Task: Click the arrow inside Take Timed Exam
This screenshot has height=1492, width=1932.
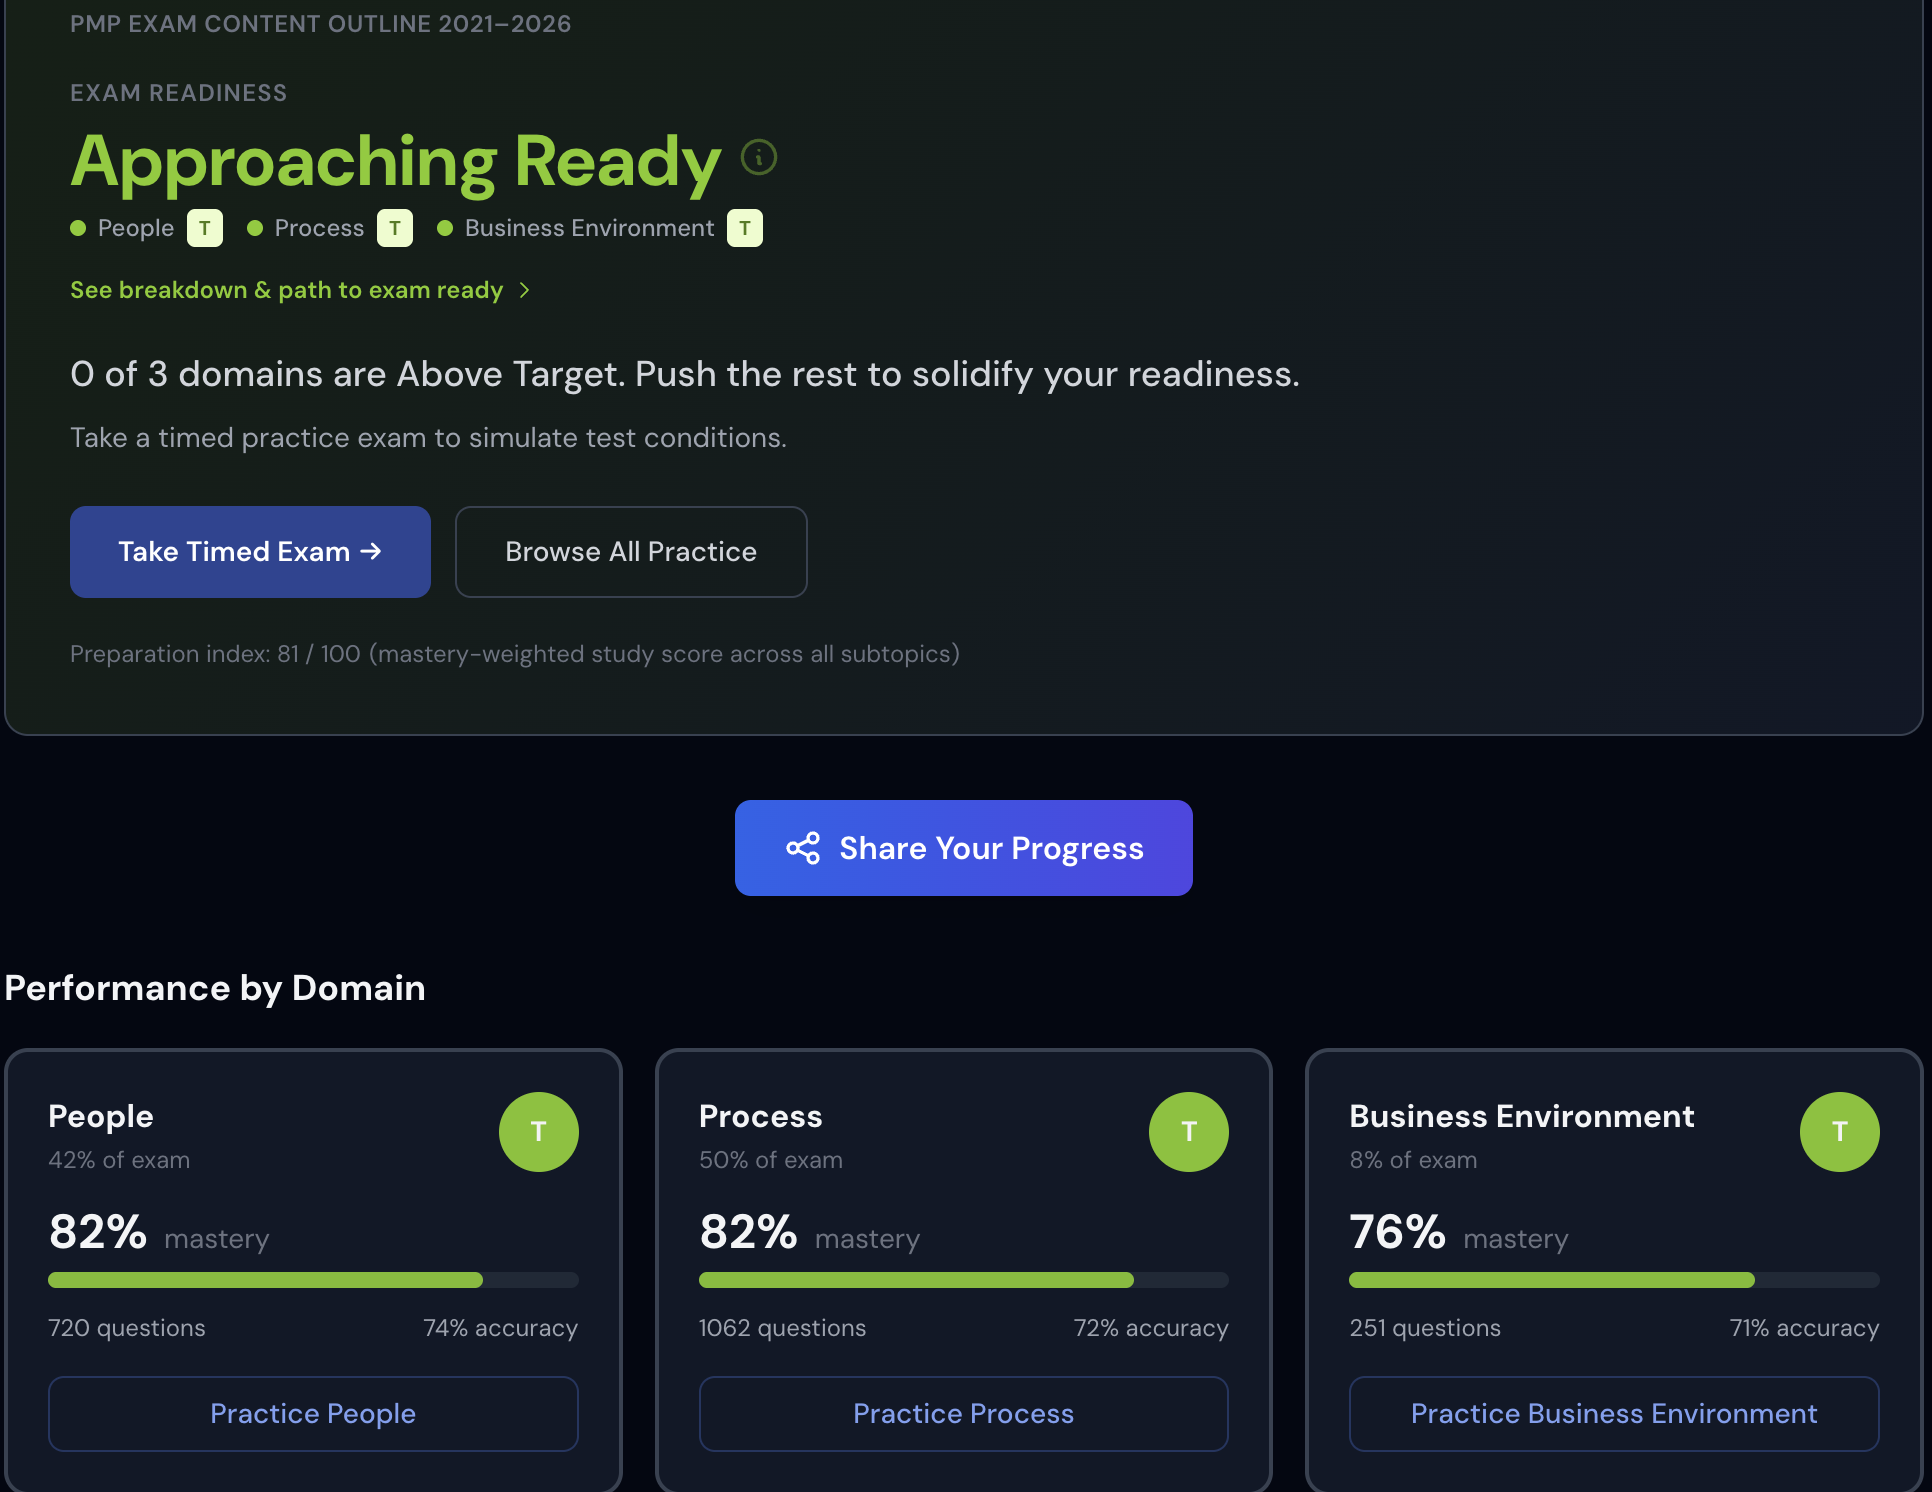Action: pos(371,551)
